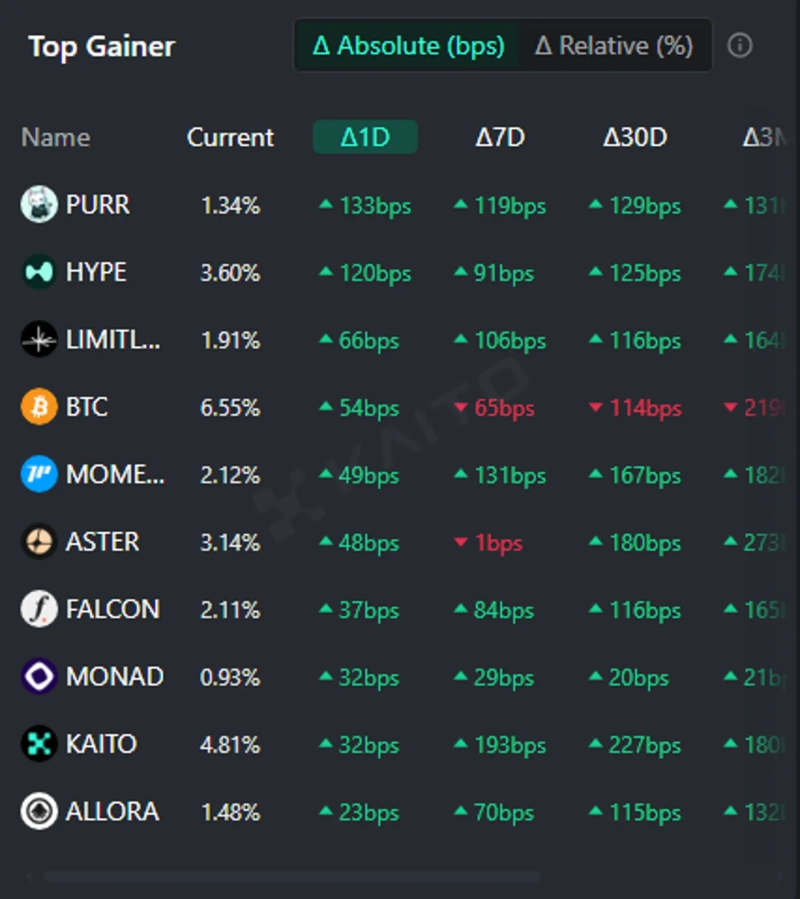Click the ALLORA token icon
800x899 pixels.
pyautogui.click(x=39, y=811)
